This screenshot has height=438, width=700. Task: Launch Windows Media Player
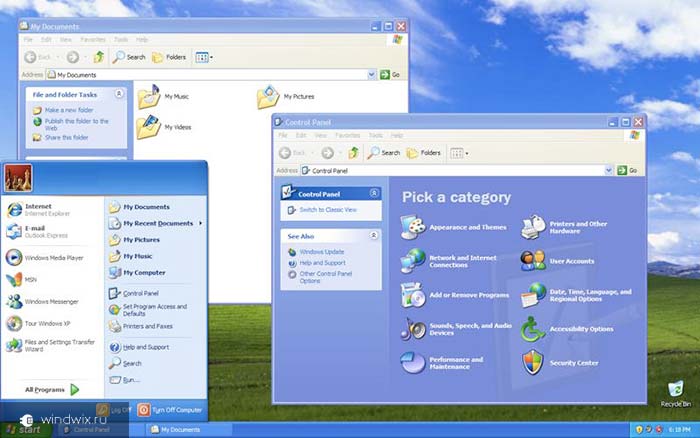click(x=45, y=258)
